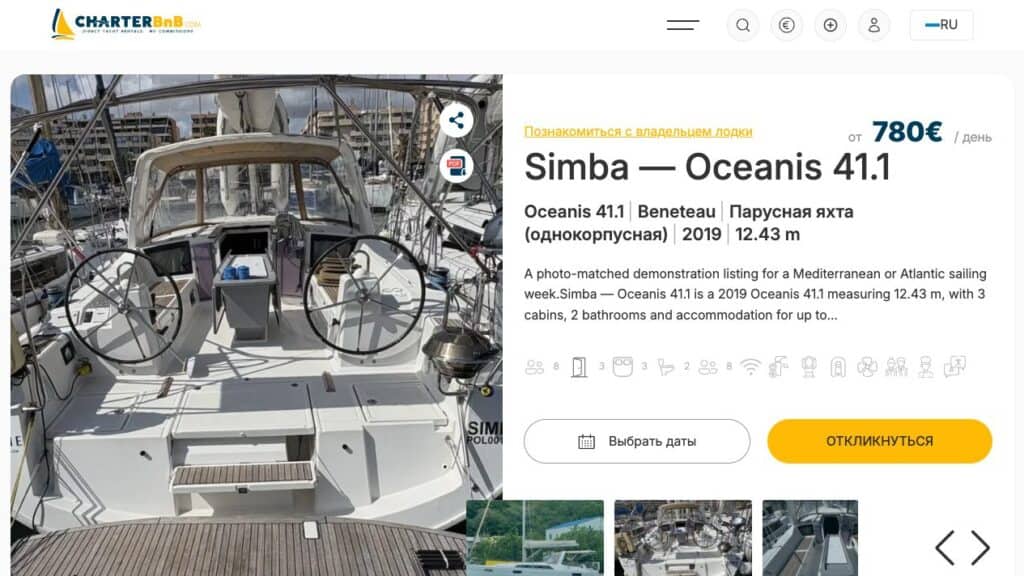The height and width of the screenshot is (576, 1024).
Task: Click the toilet bathrooms icon
Action: point(665,367)
